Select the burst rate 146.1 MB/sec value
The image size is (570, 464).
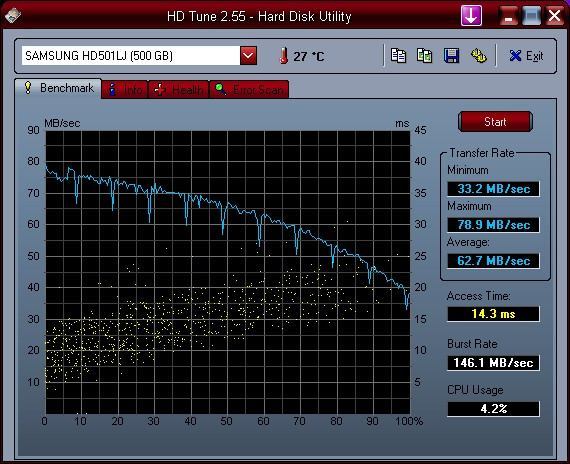(x=493, y=363)
